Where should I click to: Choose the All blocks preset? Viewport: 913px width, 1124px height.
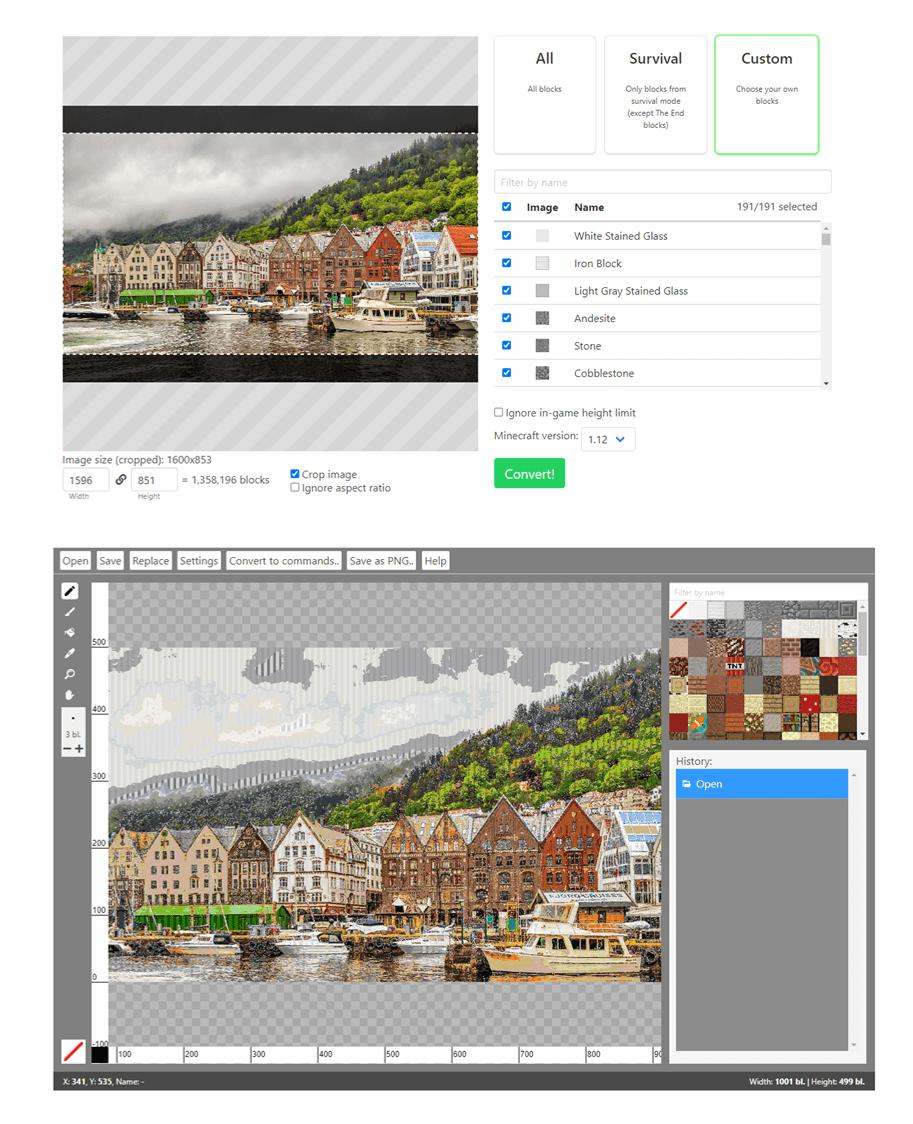pos(545,95)
